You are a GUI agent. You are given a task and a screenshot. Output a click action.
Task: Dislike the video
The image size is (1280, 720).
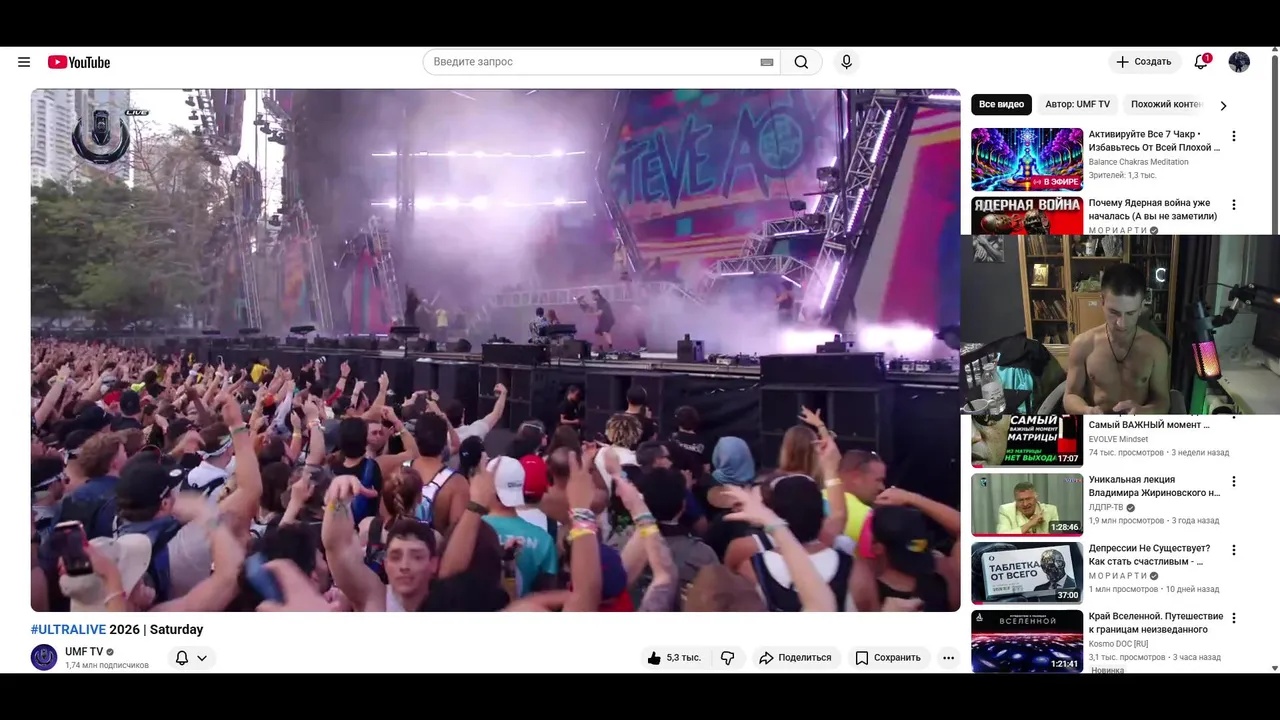[x=727, y=657]
